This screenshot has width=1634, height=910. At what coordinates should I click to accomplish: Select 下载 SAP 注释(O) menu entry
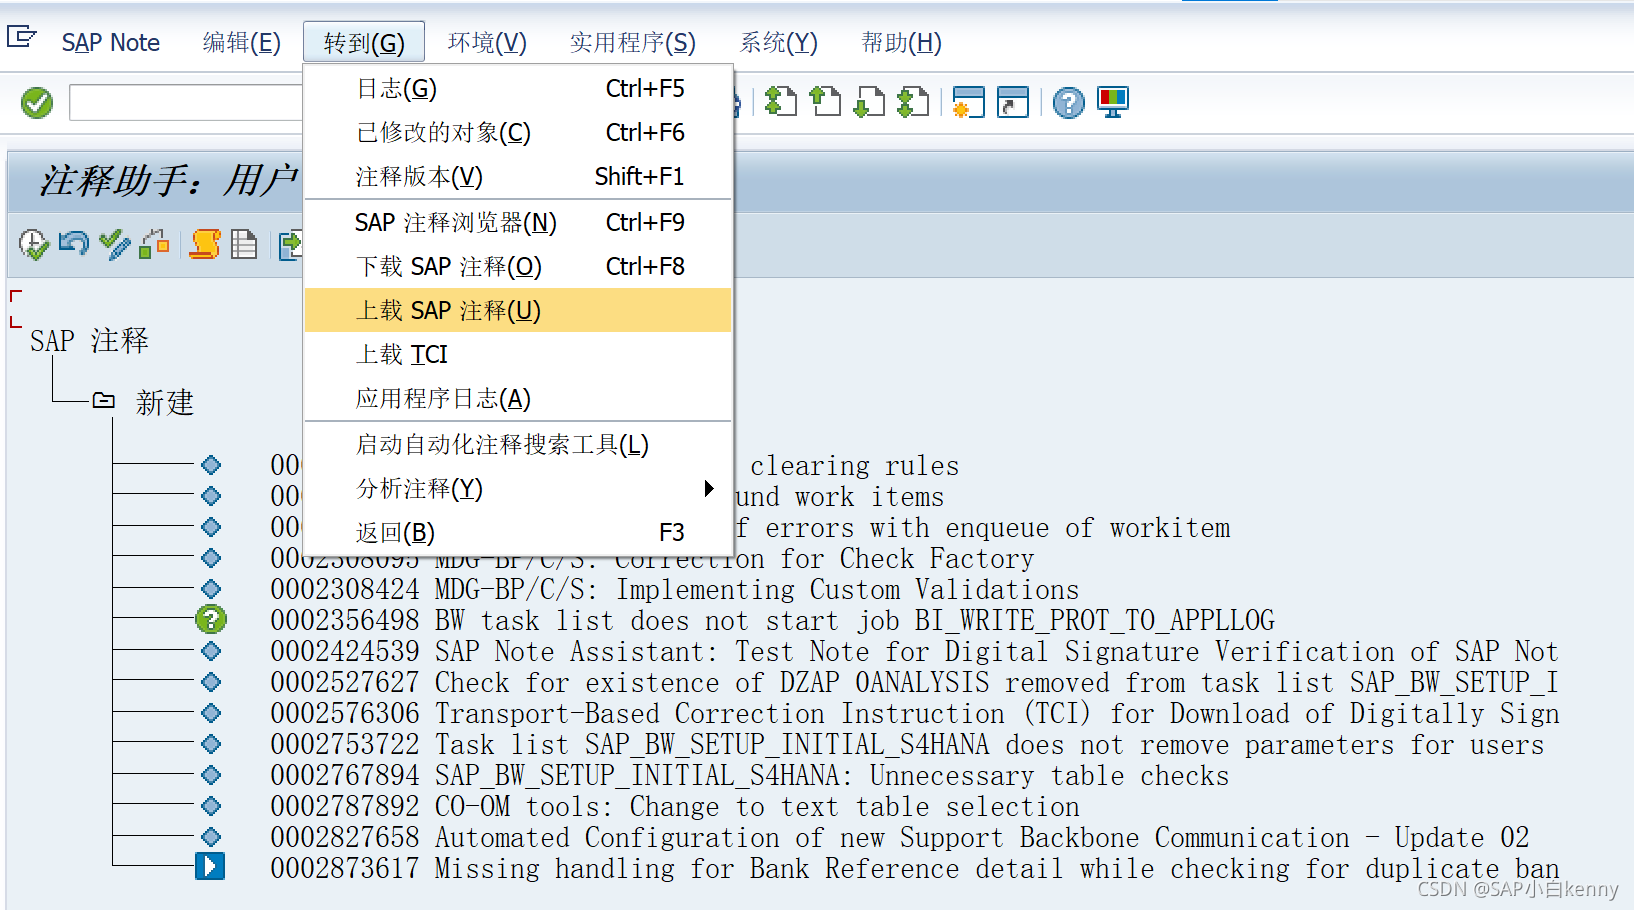[x=518, y=267]
